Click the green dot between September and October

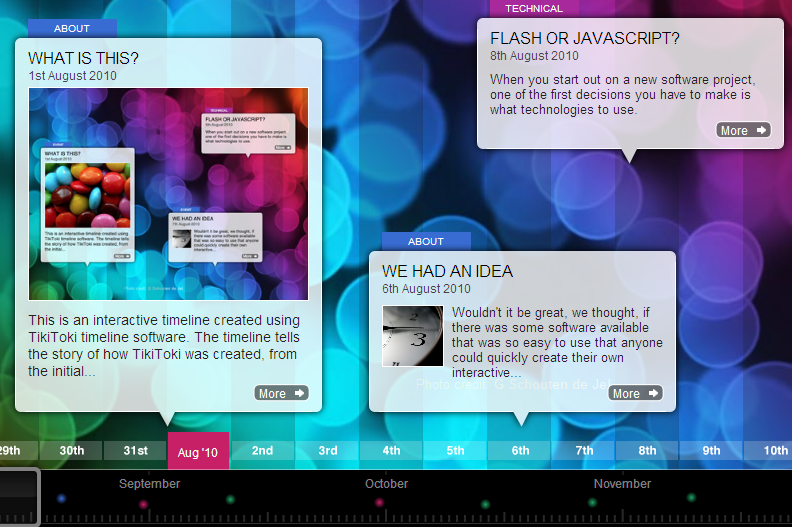point(230,499)
